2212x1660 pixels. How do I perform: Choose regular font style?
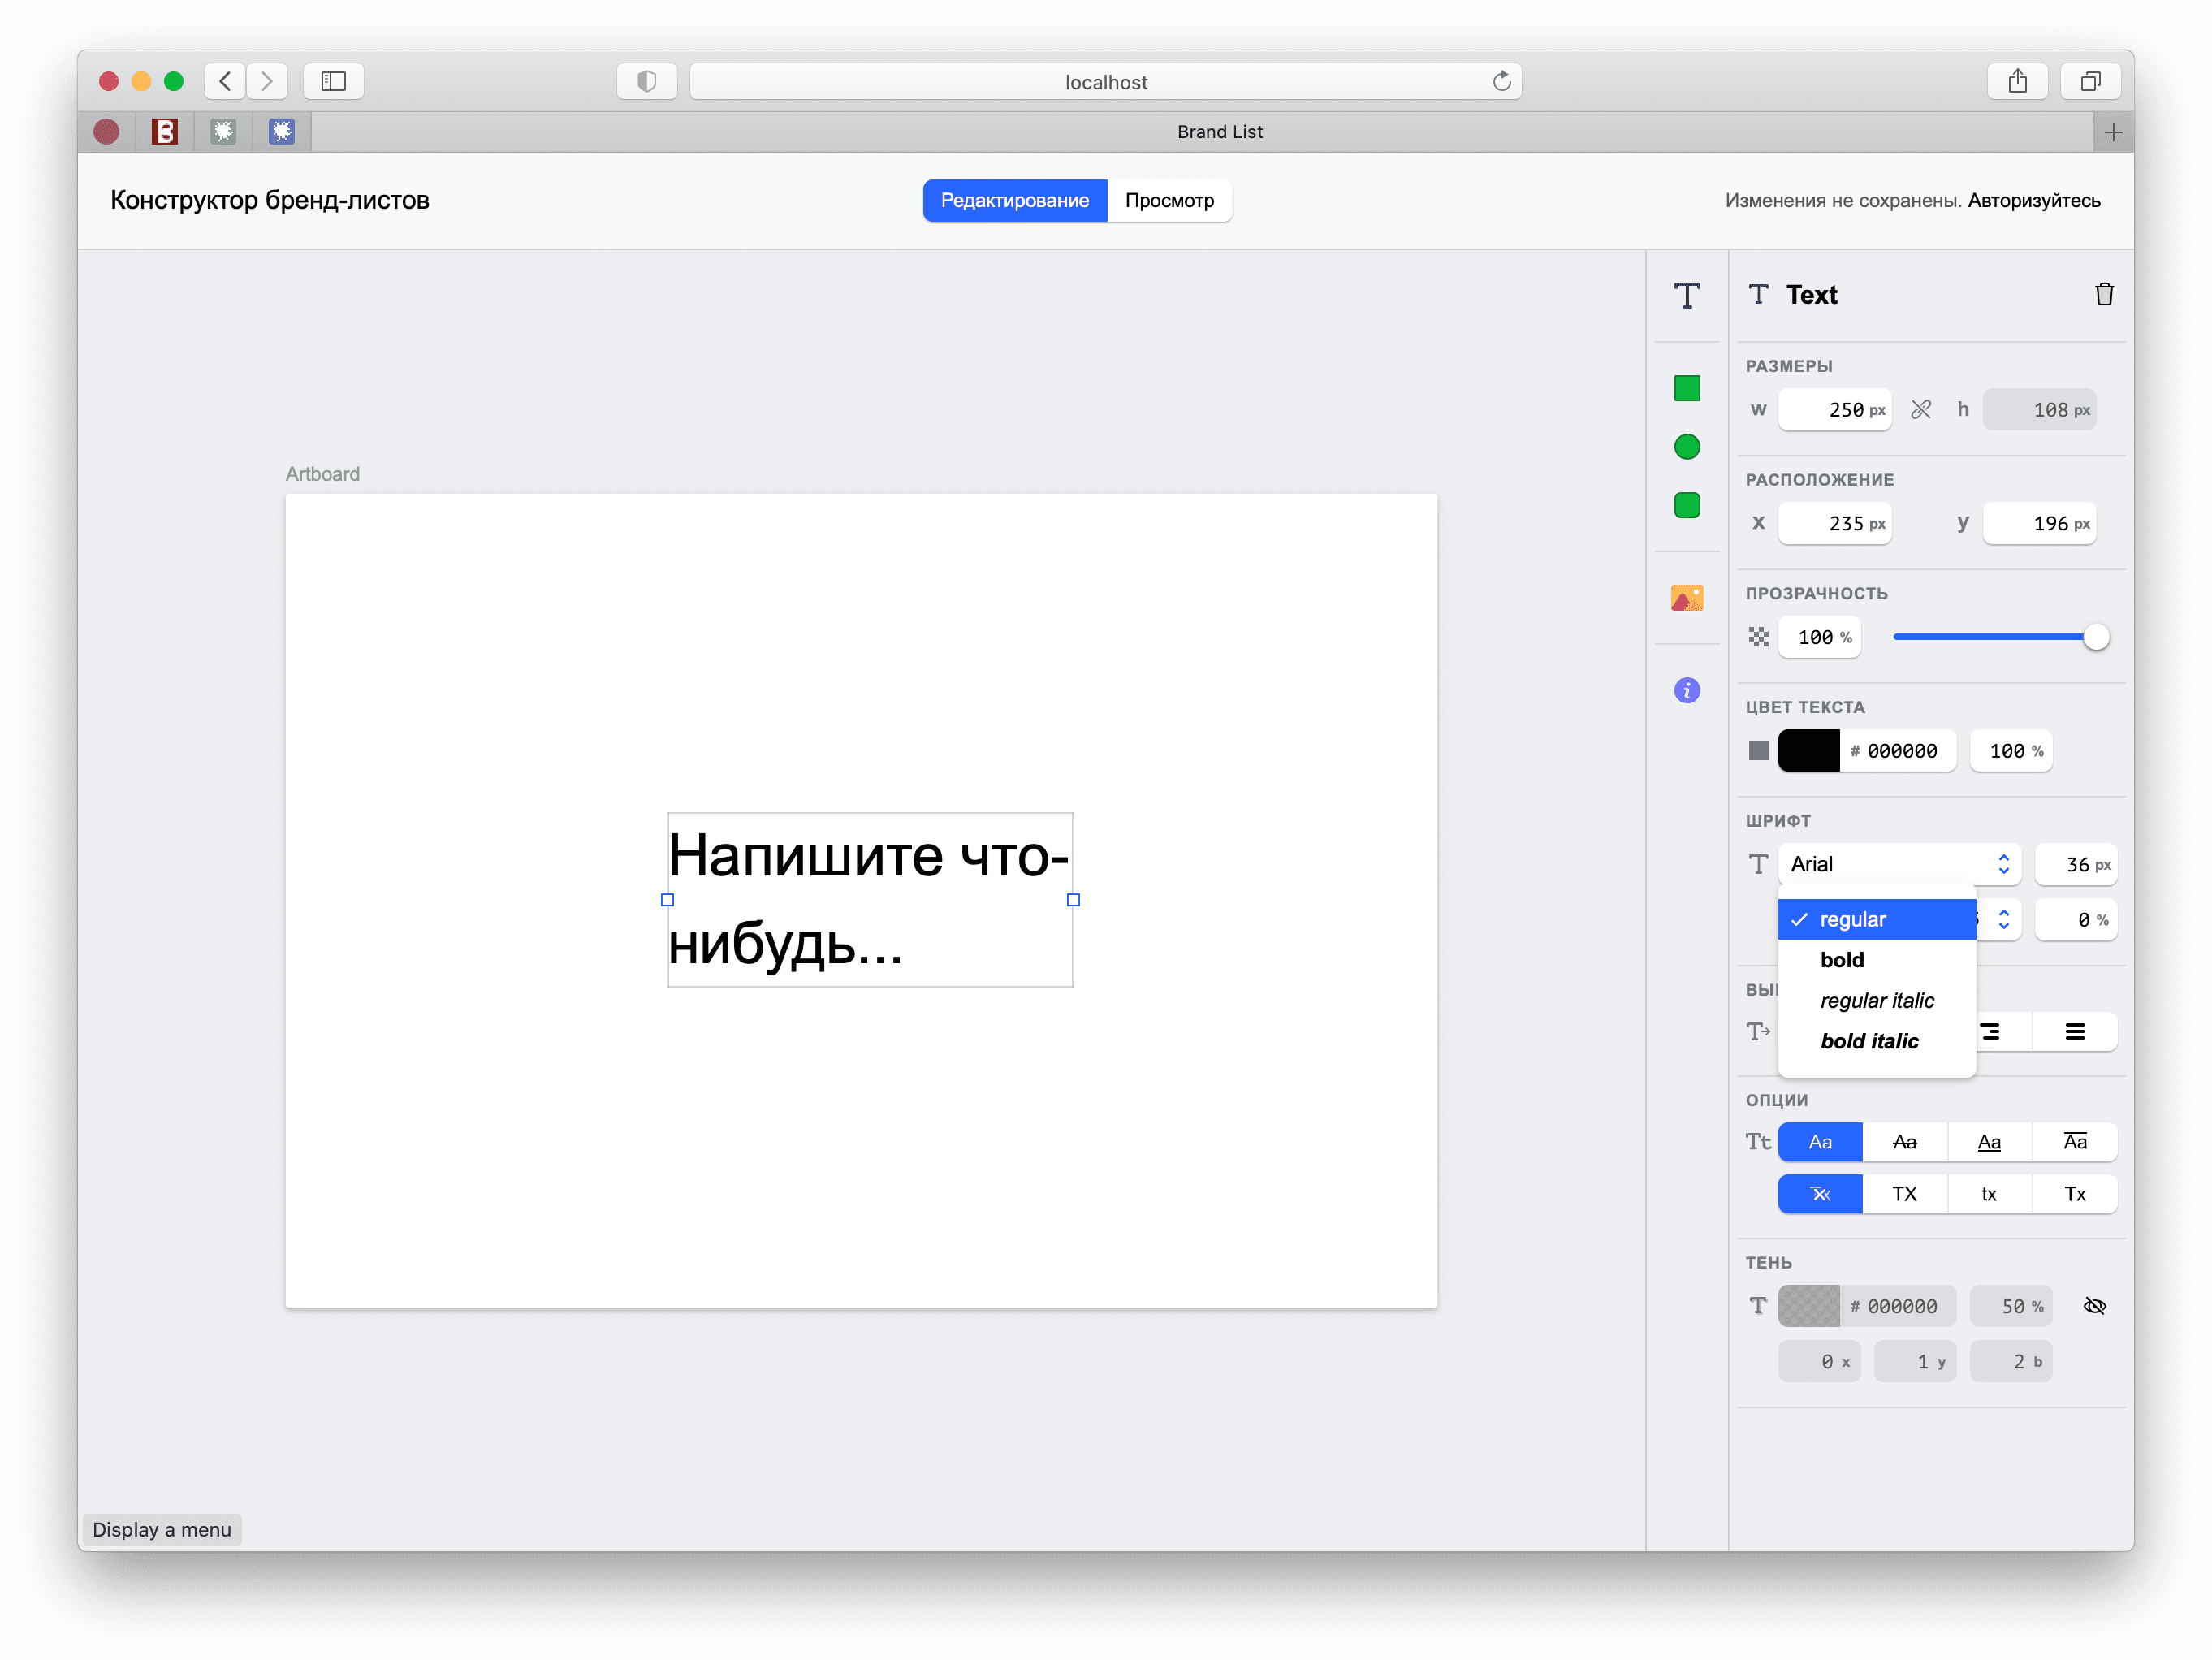click(1876, 919)
